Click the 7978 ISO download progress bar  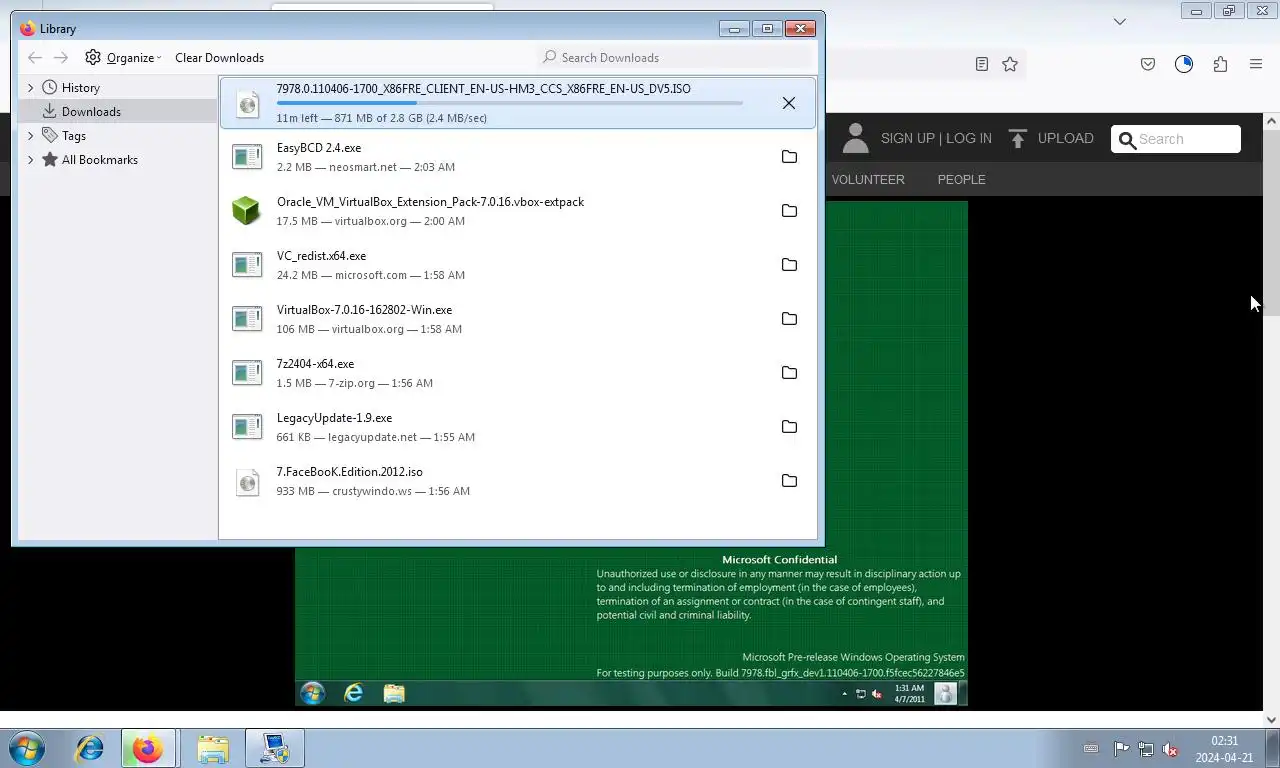[510, 103]
